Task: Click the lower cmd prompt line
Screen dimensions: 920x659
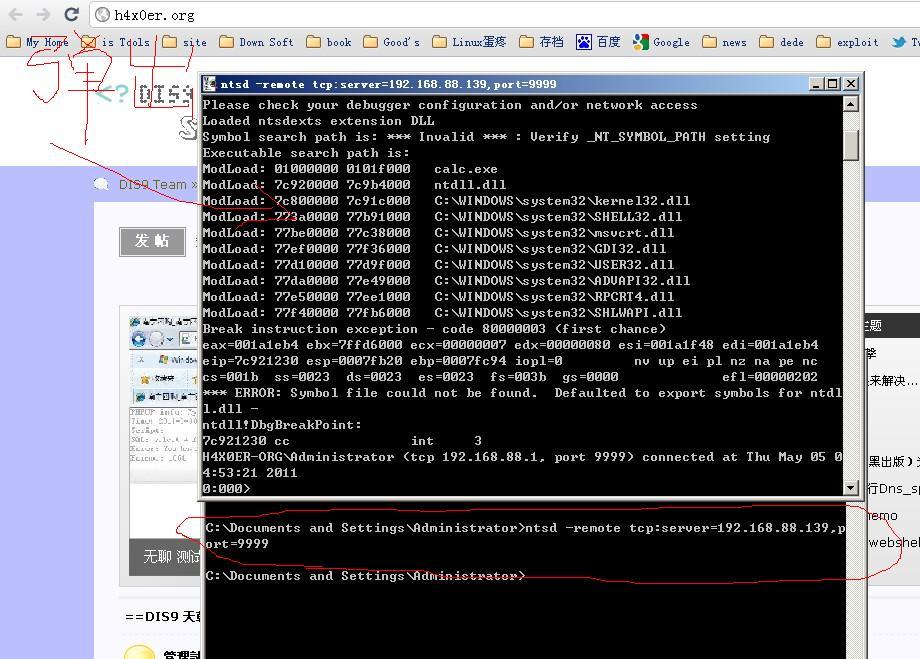Action: tap(365, 576)
